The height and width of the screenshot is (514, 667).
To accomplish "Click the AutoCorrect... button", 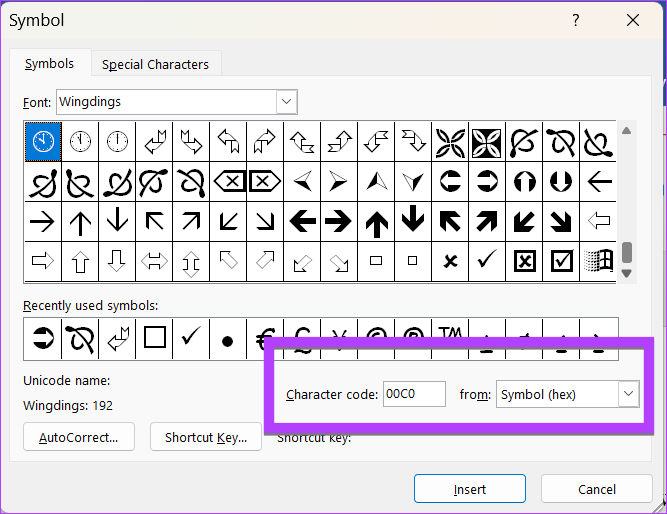I will click(79, 437).
